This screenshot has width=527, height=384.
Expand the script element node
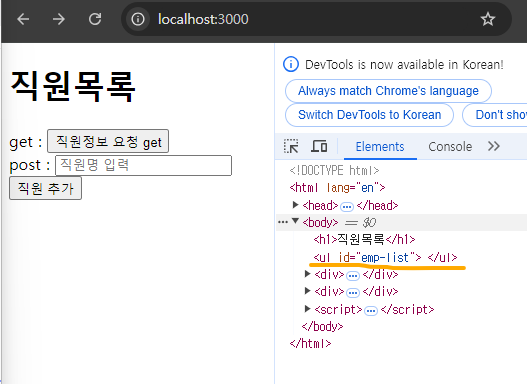[307, 308]
